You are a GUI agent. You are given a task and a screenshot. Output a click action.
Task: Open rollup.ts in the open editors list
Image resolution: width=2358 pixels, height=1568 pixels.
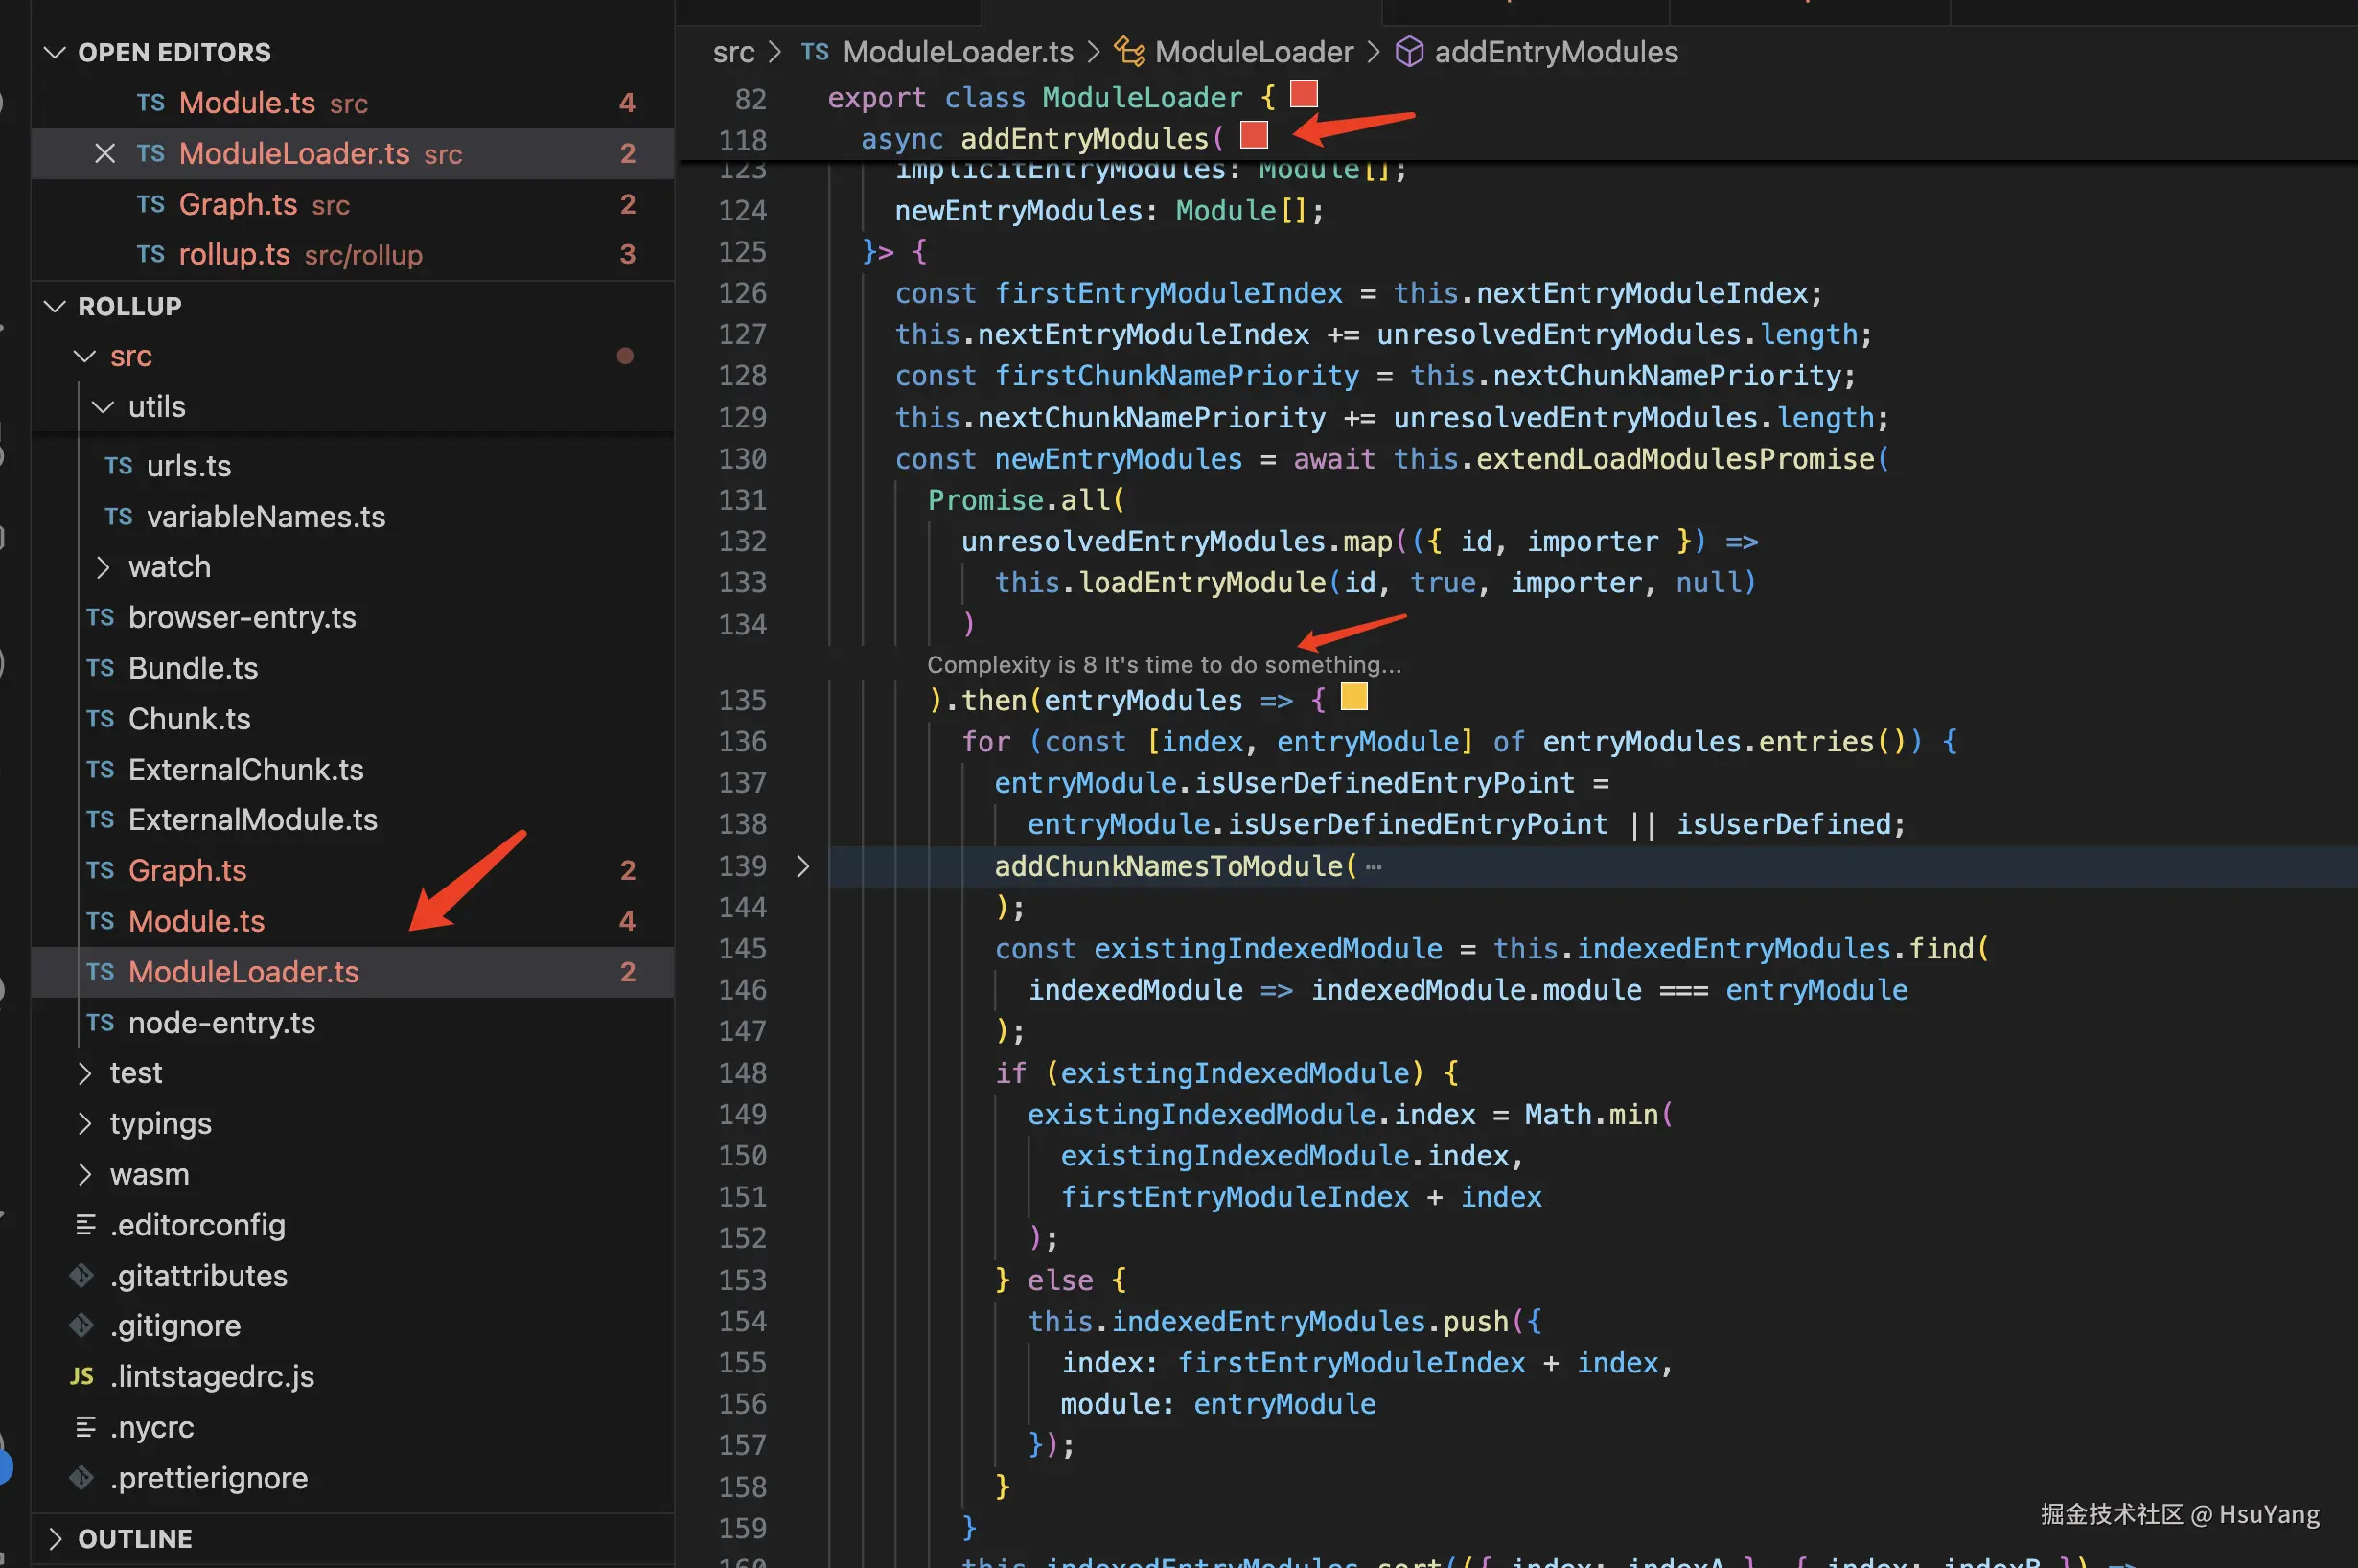[234, 254]
